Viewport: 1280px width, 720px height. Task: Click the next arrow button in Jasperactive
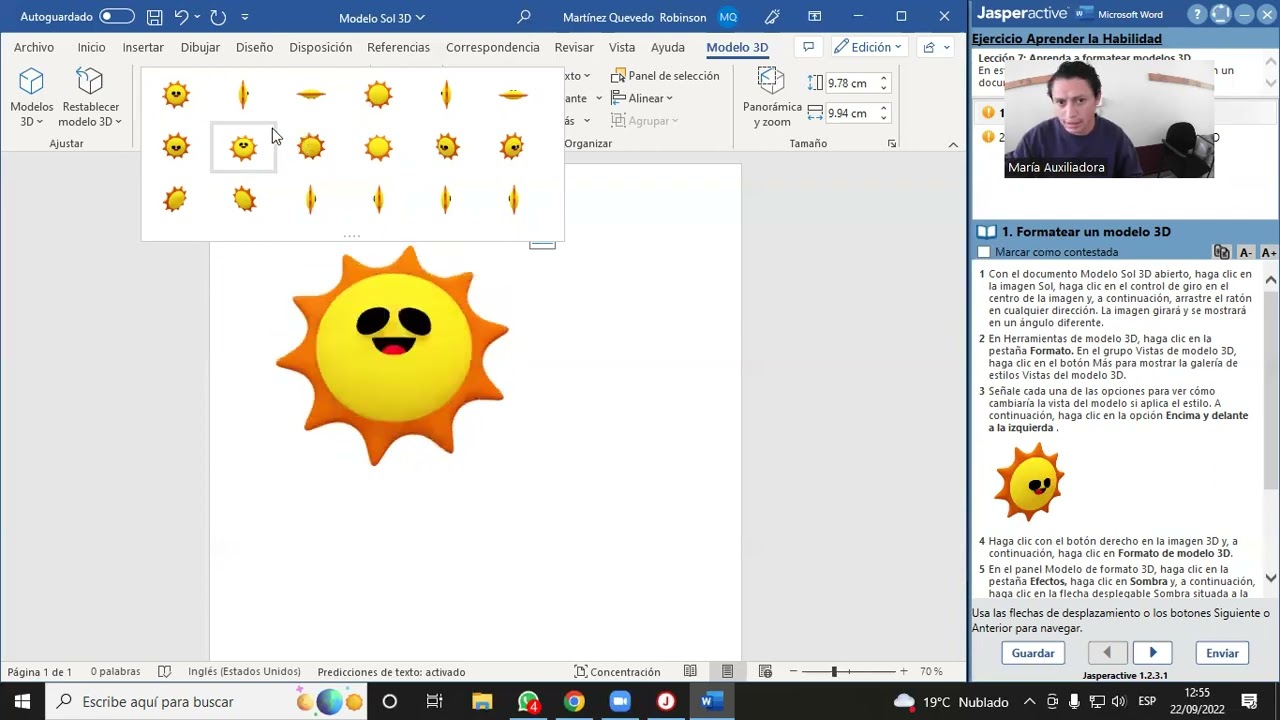point(1152,653)
